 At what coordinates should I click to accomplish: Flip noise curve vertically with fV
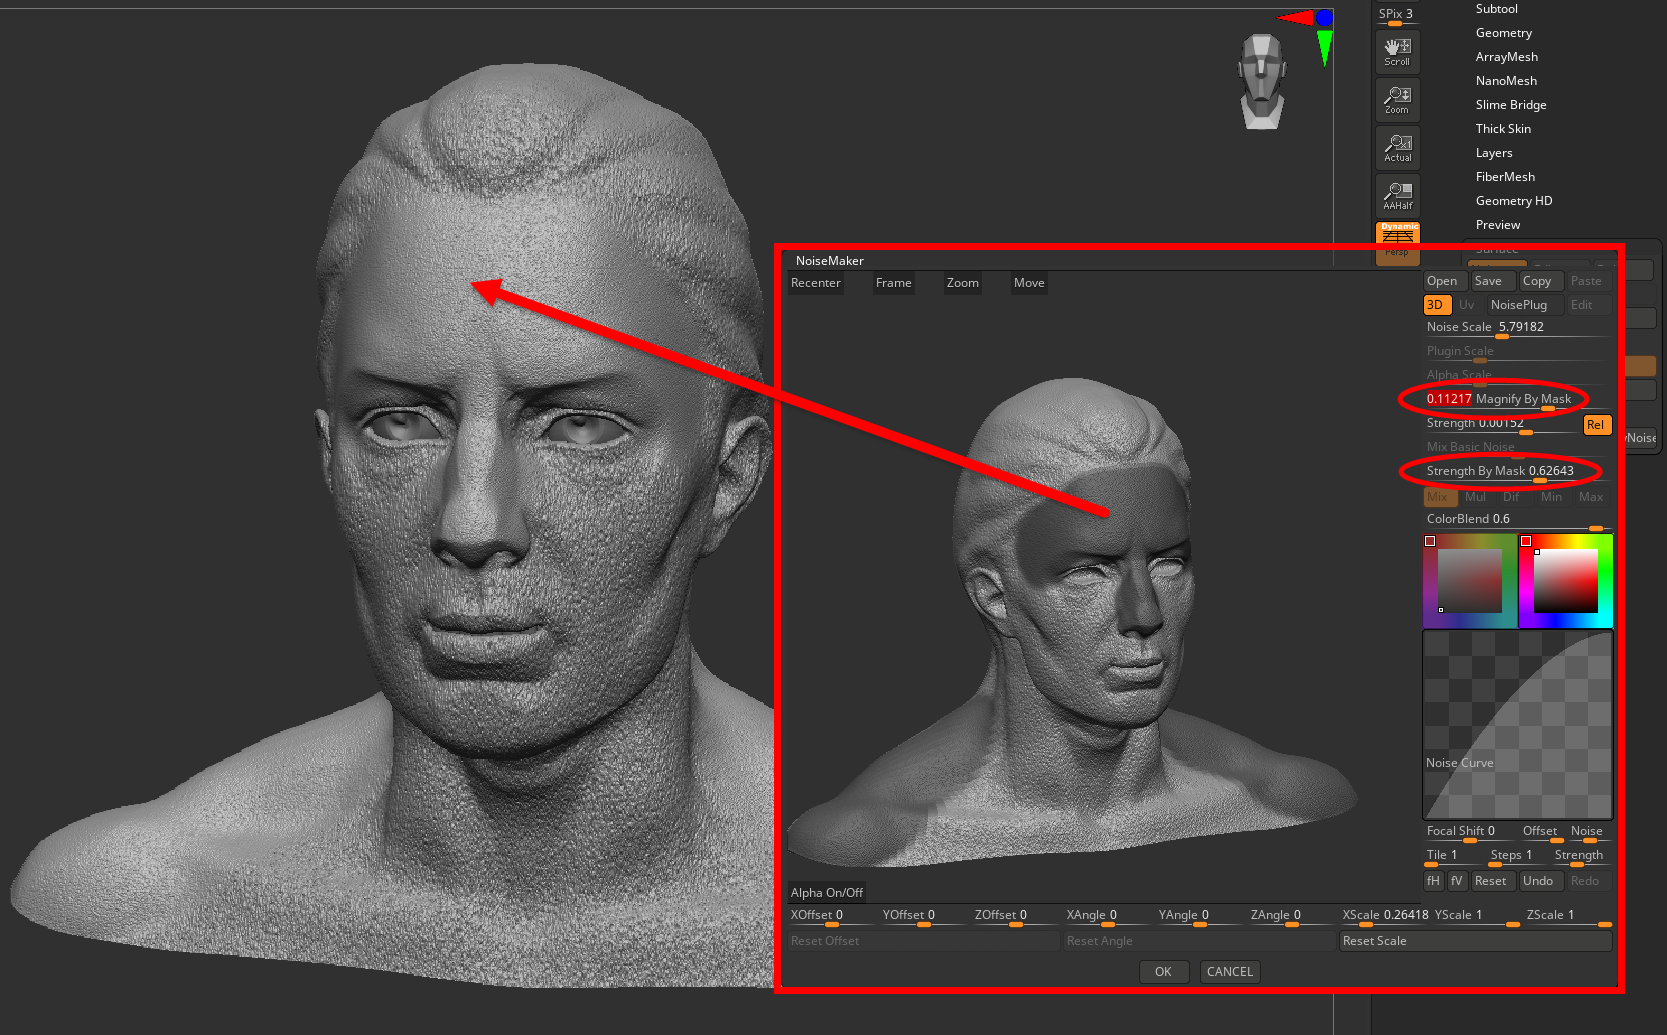point(1456,881)
